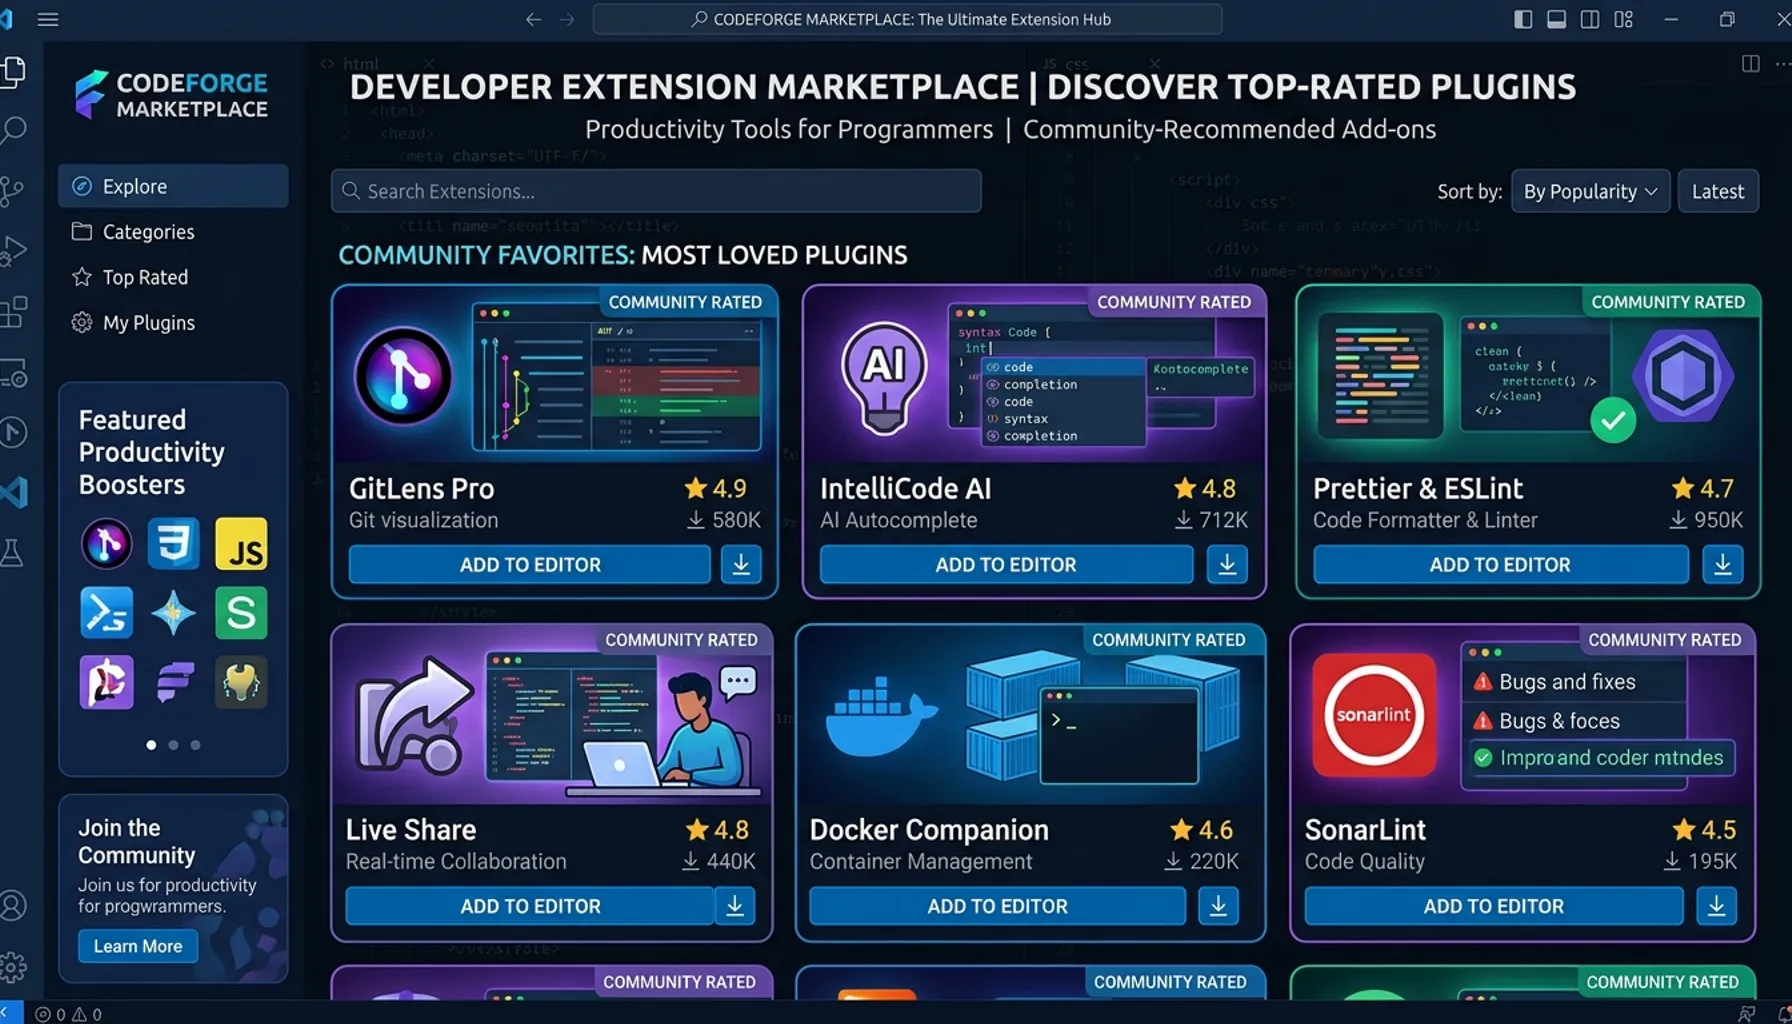
Task: Open the Customize Layout icon in title bar
Action: click(1623, 19)
